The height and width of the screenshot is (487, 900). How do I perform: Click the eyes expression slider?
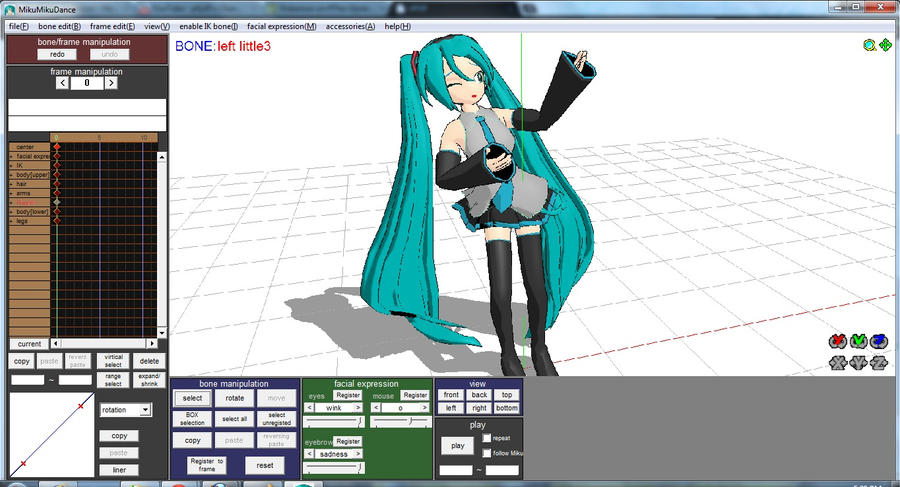point(335,422)
